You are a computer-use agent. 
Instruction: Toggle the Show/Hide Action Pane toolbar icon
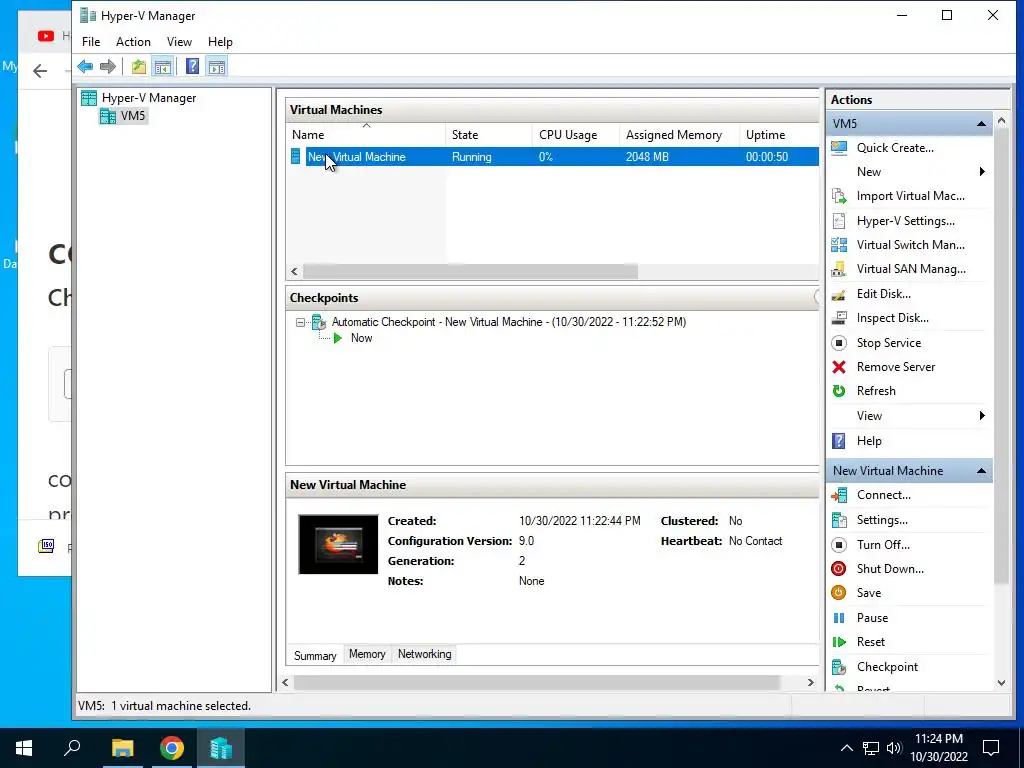[217, 67]
